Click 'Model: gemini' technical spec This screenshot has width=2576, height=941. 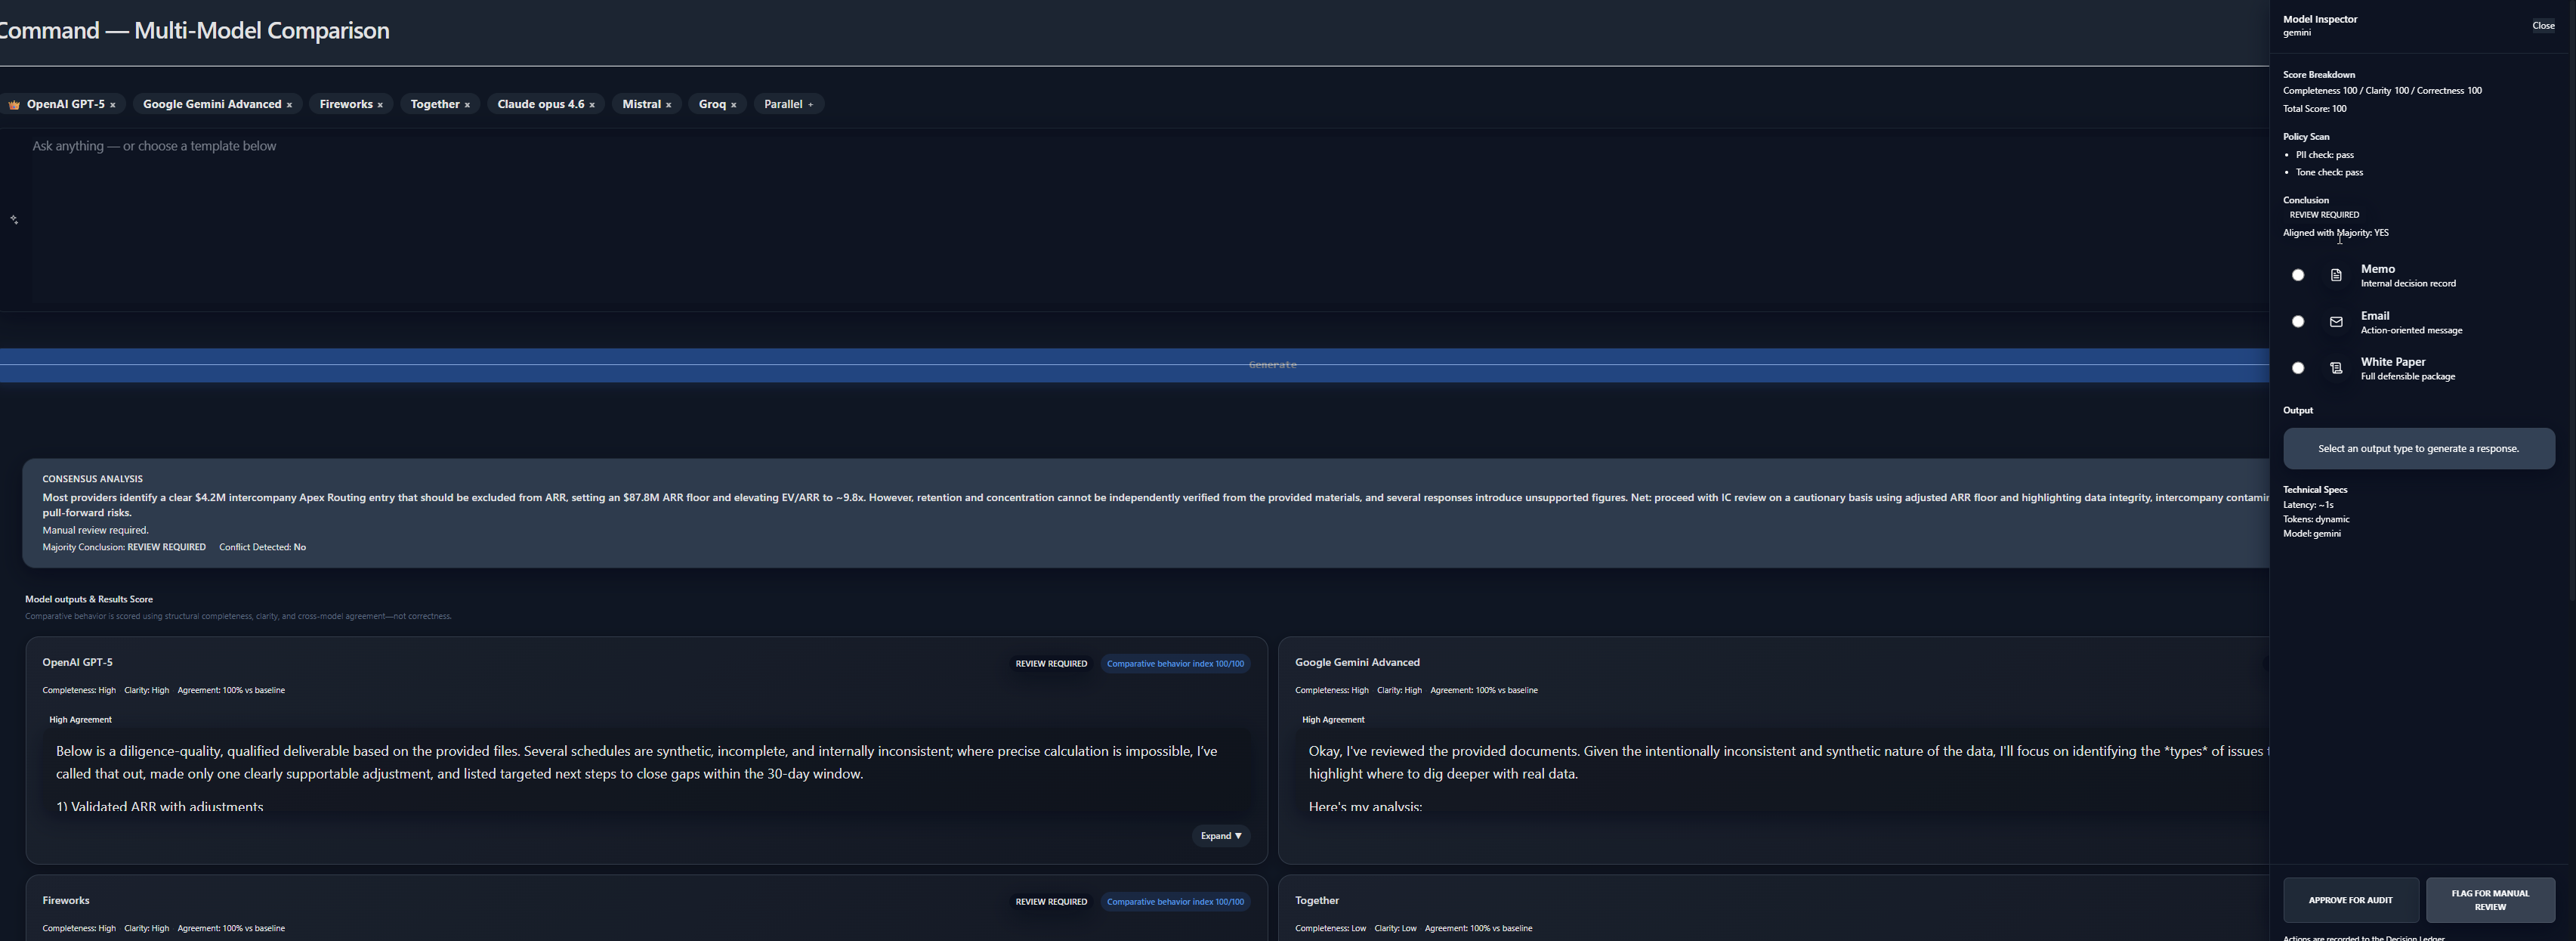coord(2312,534)
